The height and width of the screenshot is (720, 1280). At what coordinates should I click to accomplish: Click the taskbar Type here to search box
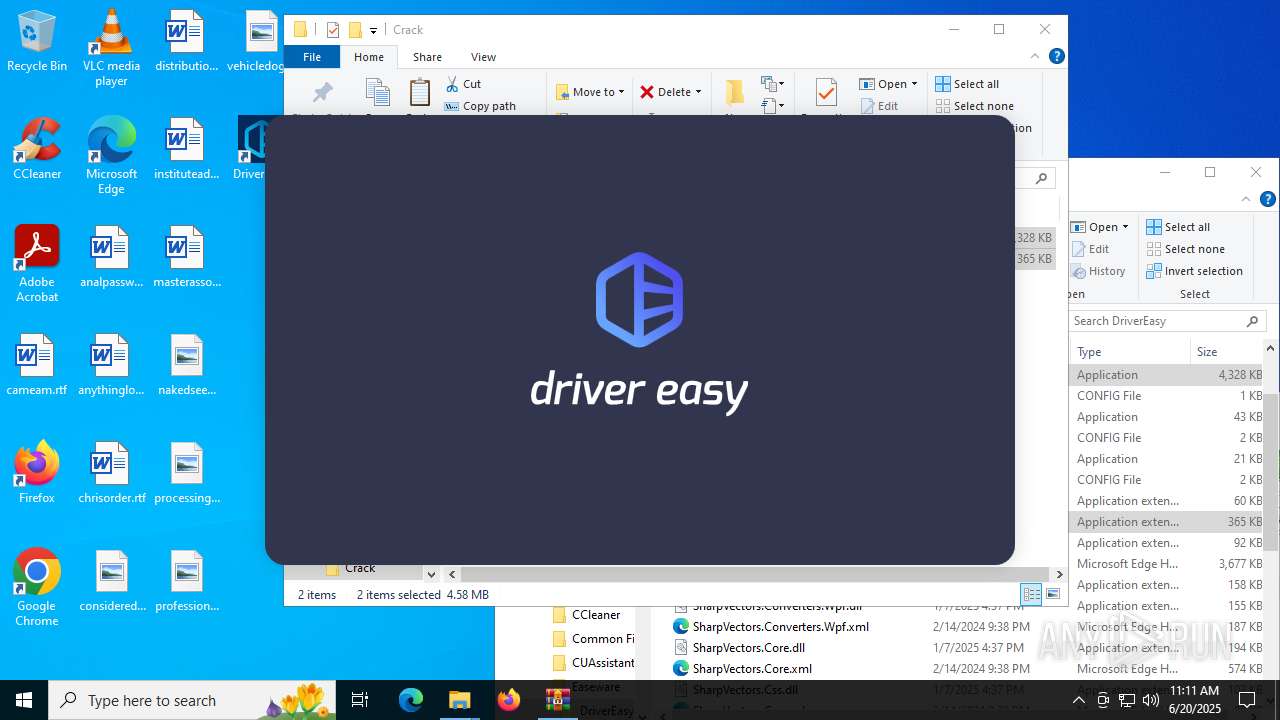[192, 700]
